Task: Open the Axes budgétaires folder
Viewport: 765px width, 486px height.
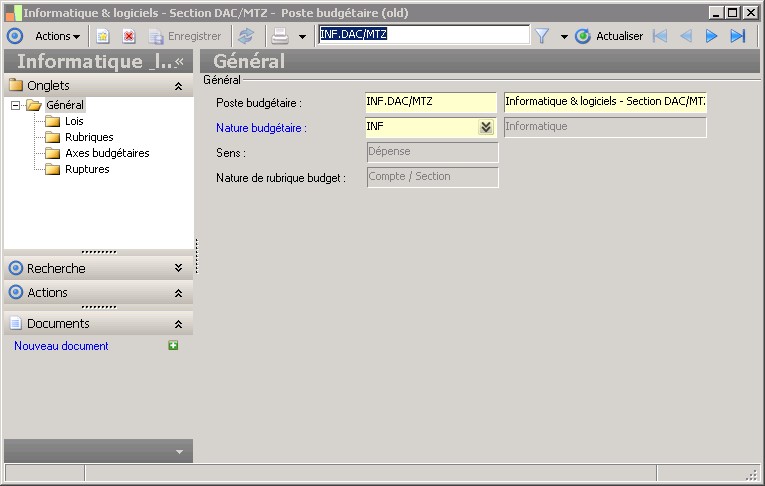Action: (107, 153)
